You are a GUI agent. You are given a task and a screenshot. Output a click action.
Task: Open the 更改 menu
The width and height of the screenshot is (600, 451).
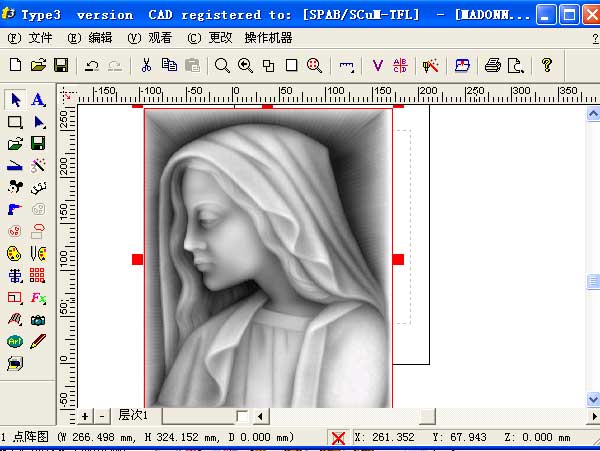coord(210,38)
